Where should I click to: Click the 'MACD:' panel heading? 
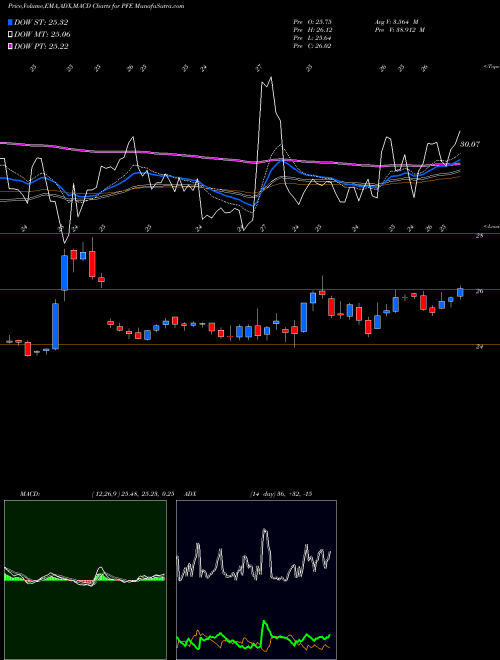(x=30, y=494)
